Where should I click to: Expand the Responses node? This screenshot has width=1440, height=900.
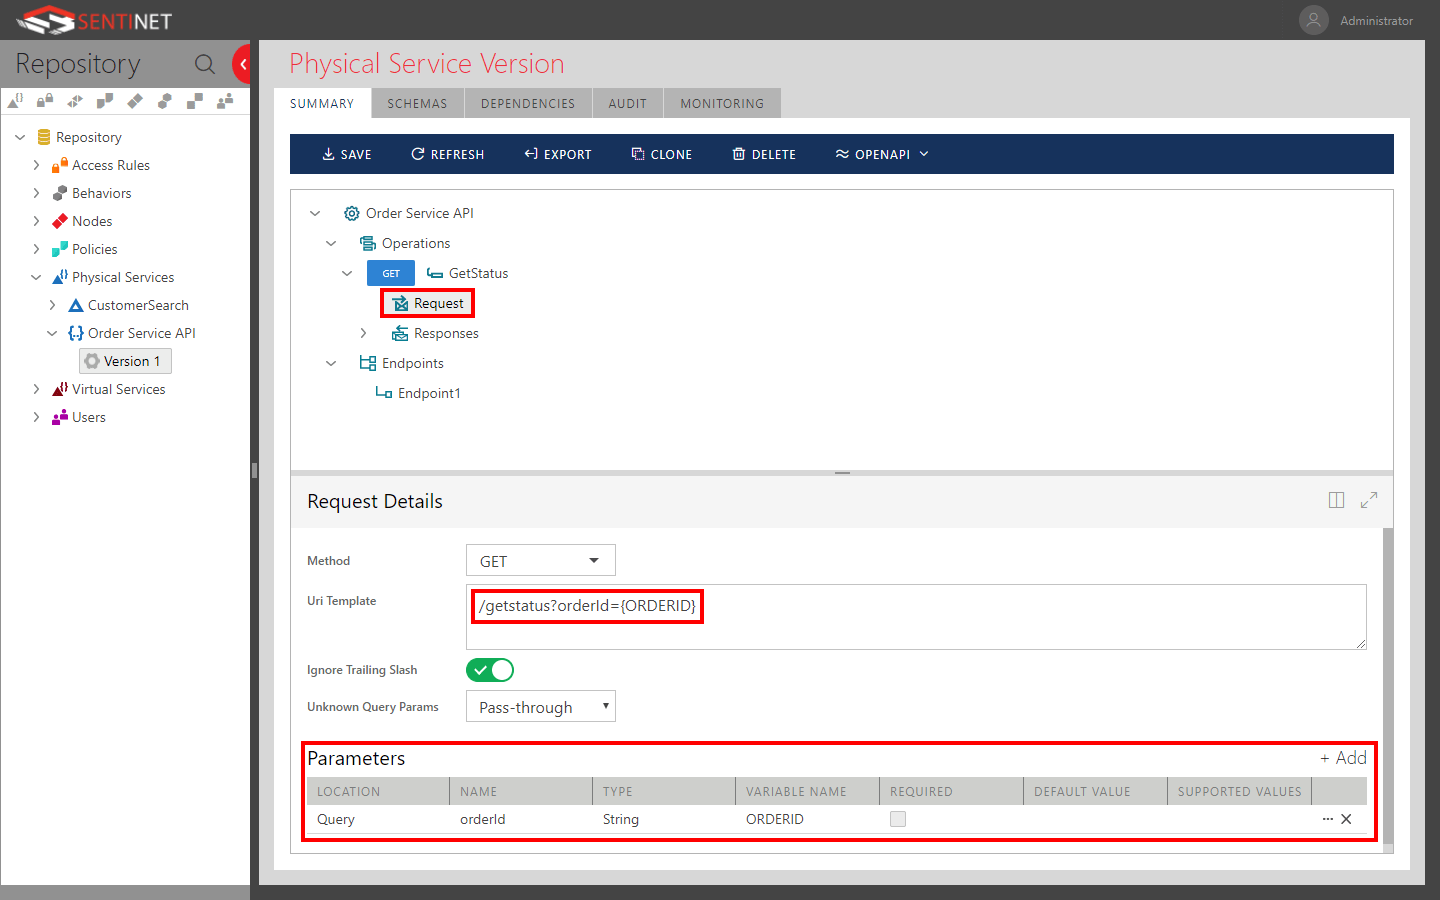pos(363,333)
